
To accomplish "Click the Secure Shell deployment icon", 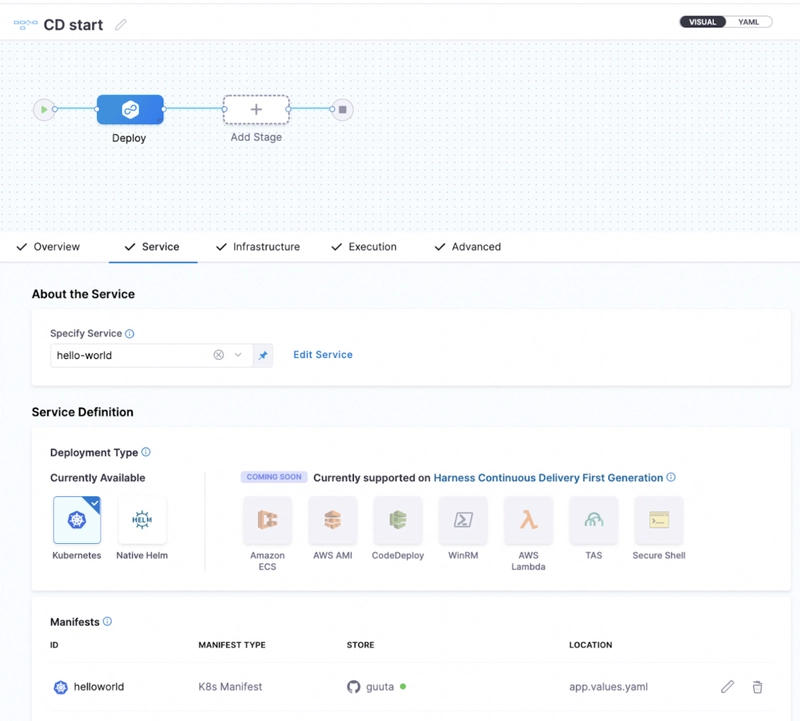I will [659, 520].
